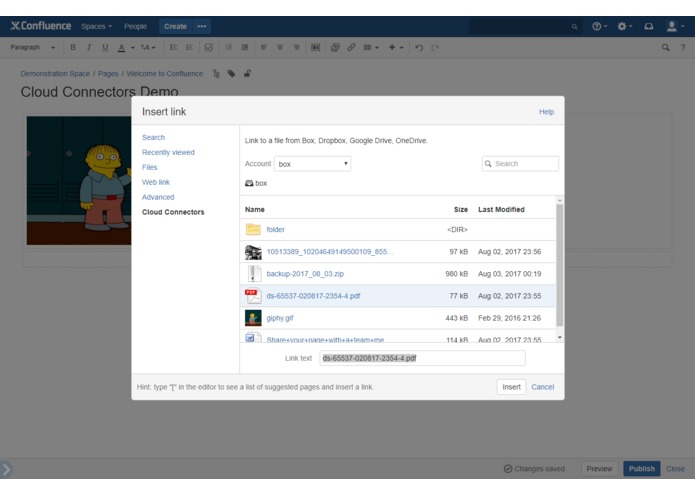Click the insert link chain icon
Viewport: 695px width, 494px height.
351,47
